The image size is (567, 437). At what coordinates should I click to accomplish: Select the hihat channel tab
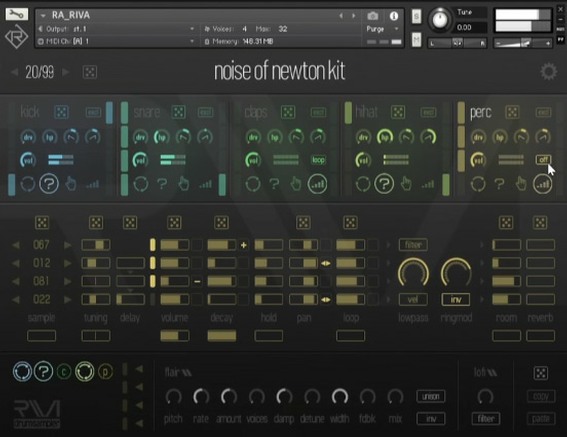coord(366,112)
